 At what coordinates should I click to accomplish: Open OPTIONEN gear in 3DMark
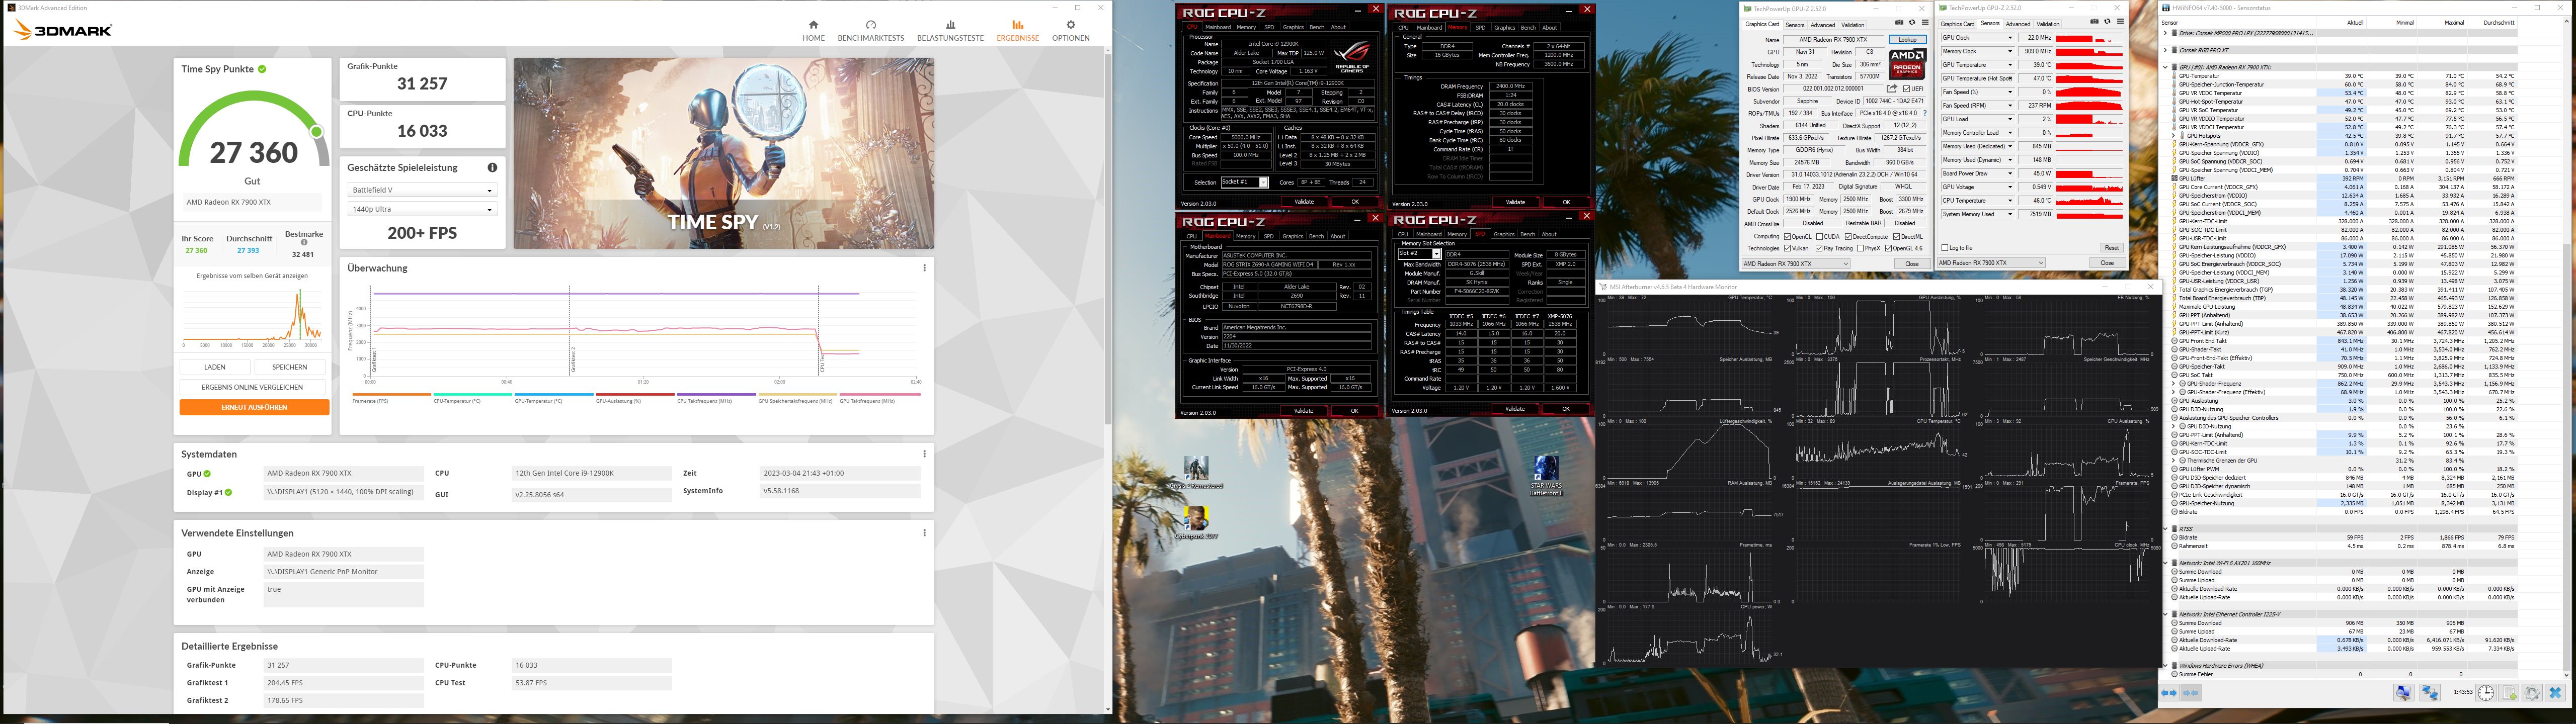coord(1070,30)
